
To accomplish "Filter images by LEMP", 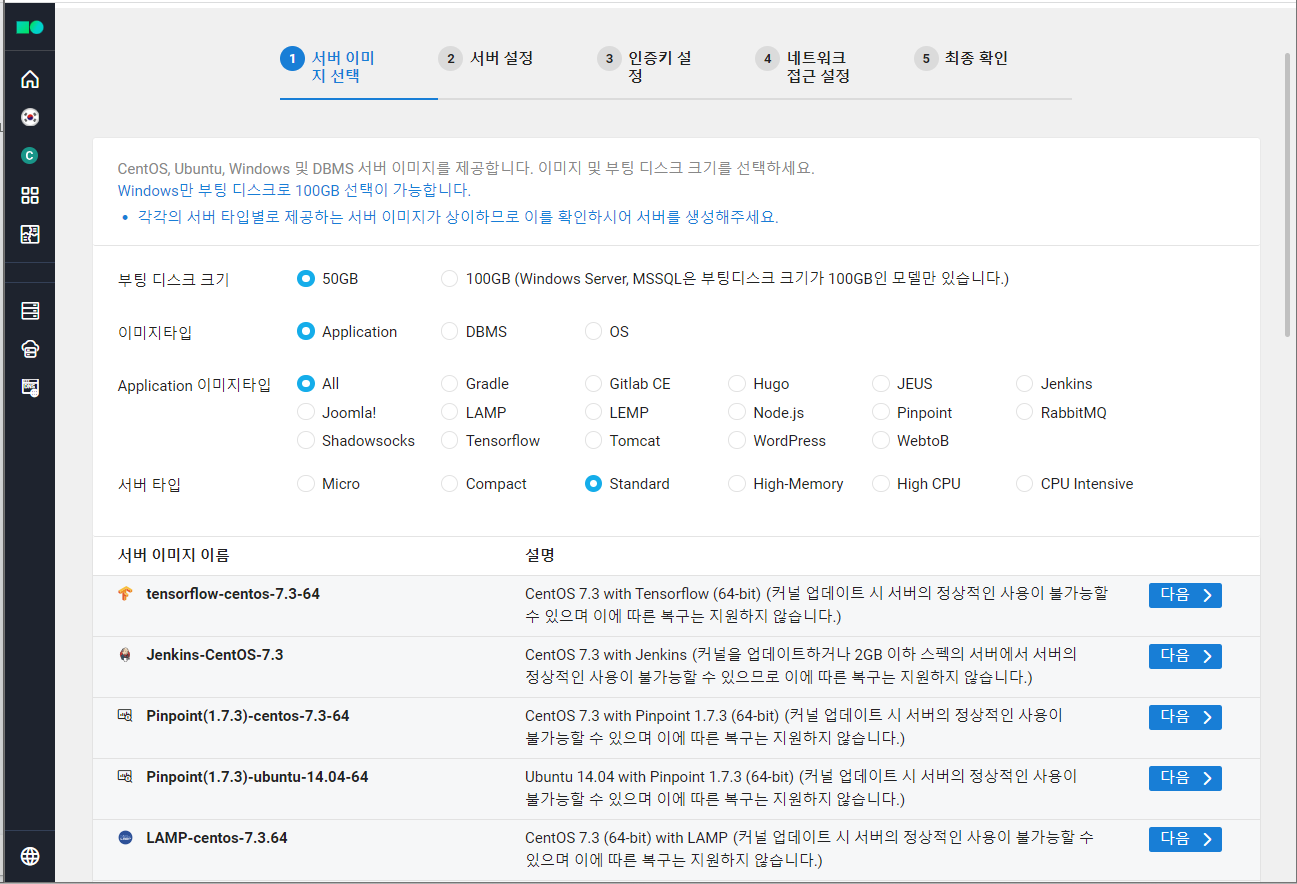I will [x=594, y=413].
